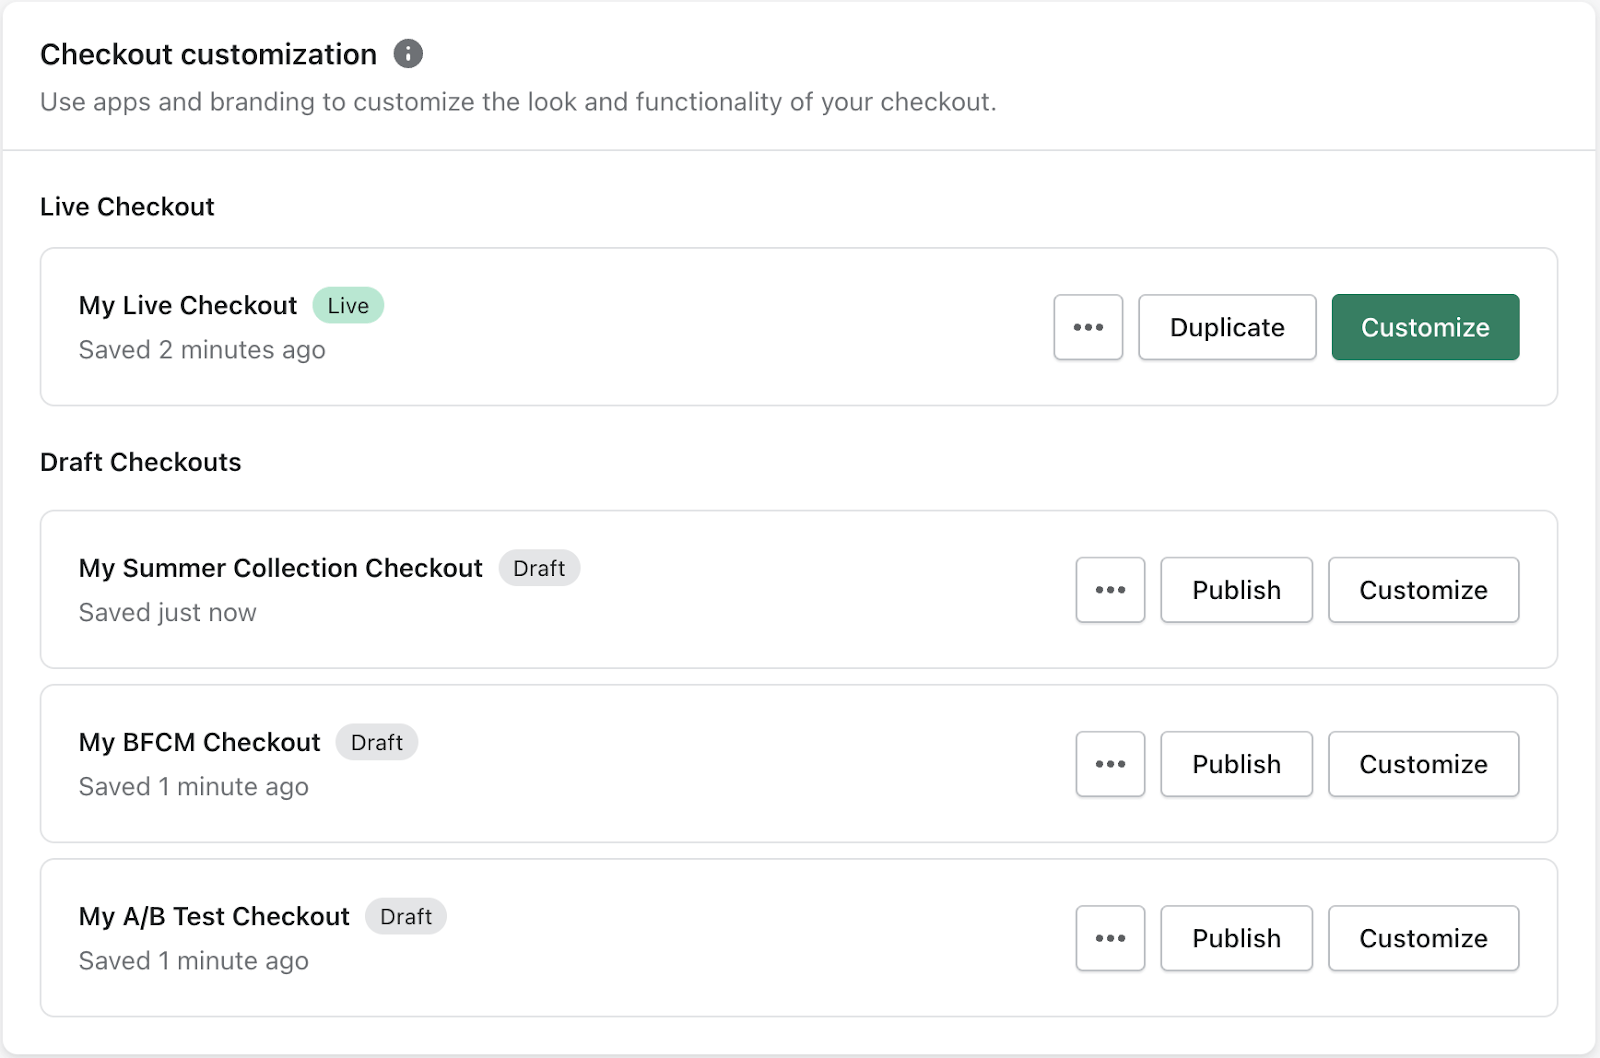This screenshot has width=1600, height=1058.
Task: Select the My BFCM Checkout title
Action: click(x=199, y=742)
